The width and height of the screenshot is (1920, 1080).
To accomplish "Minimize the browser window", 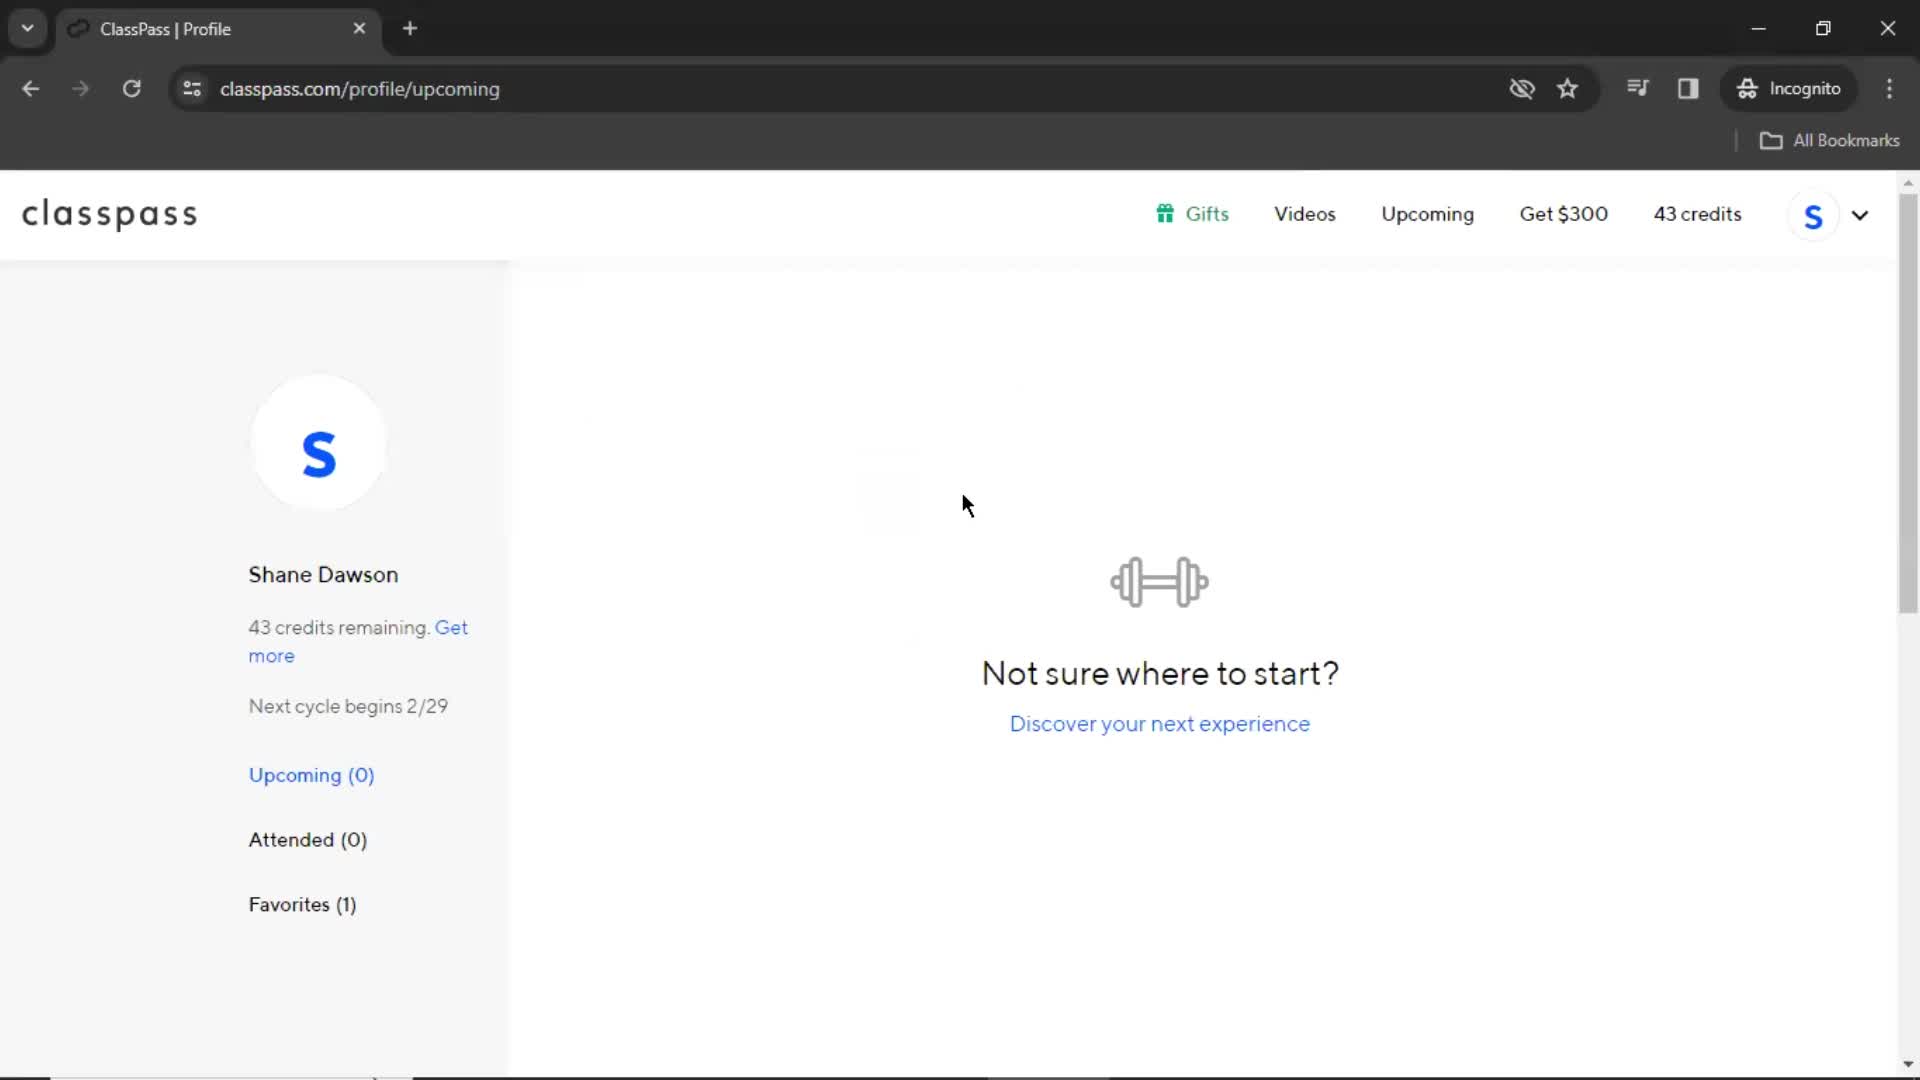I will coord(1758,29).
